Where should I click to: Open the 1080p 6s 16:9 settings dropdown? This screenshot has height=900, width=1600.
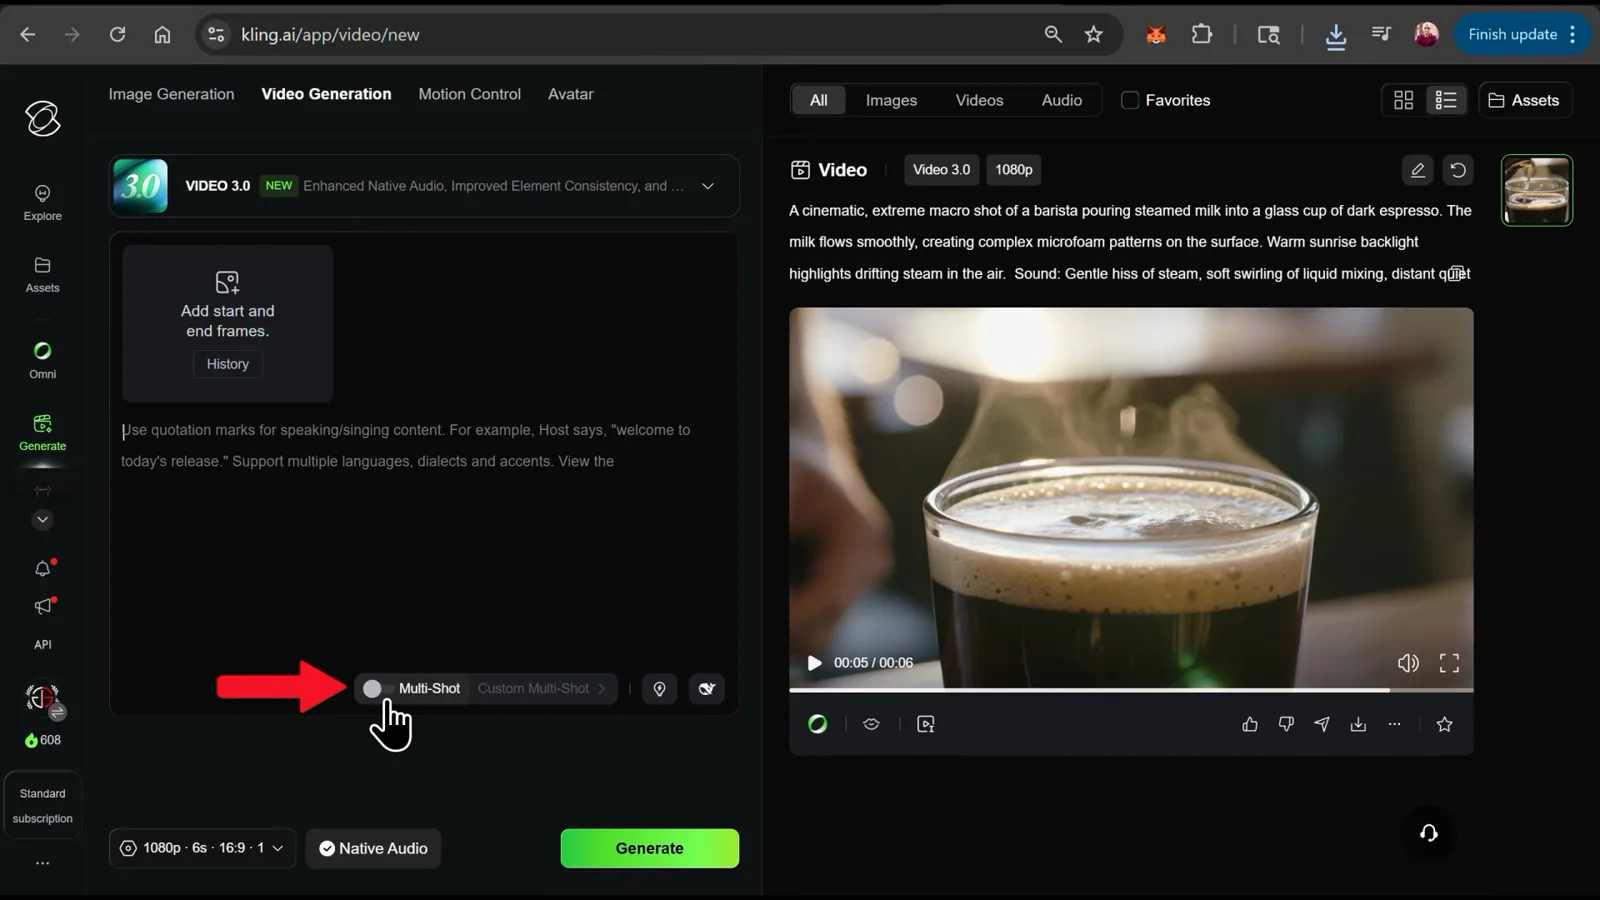click(202, 848)
